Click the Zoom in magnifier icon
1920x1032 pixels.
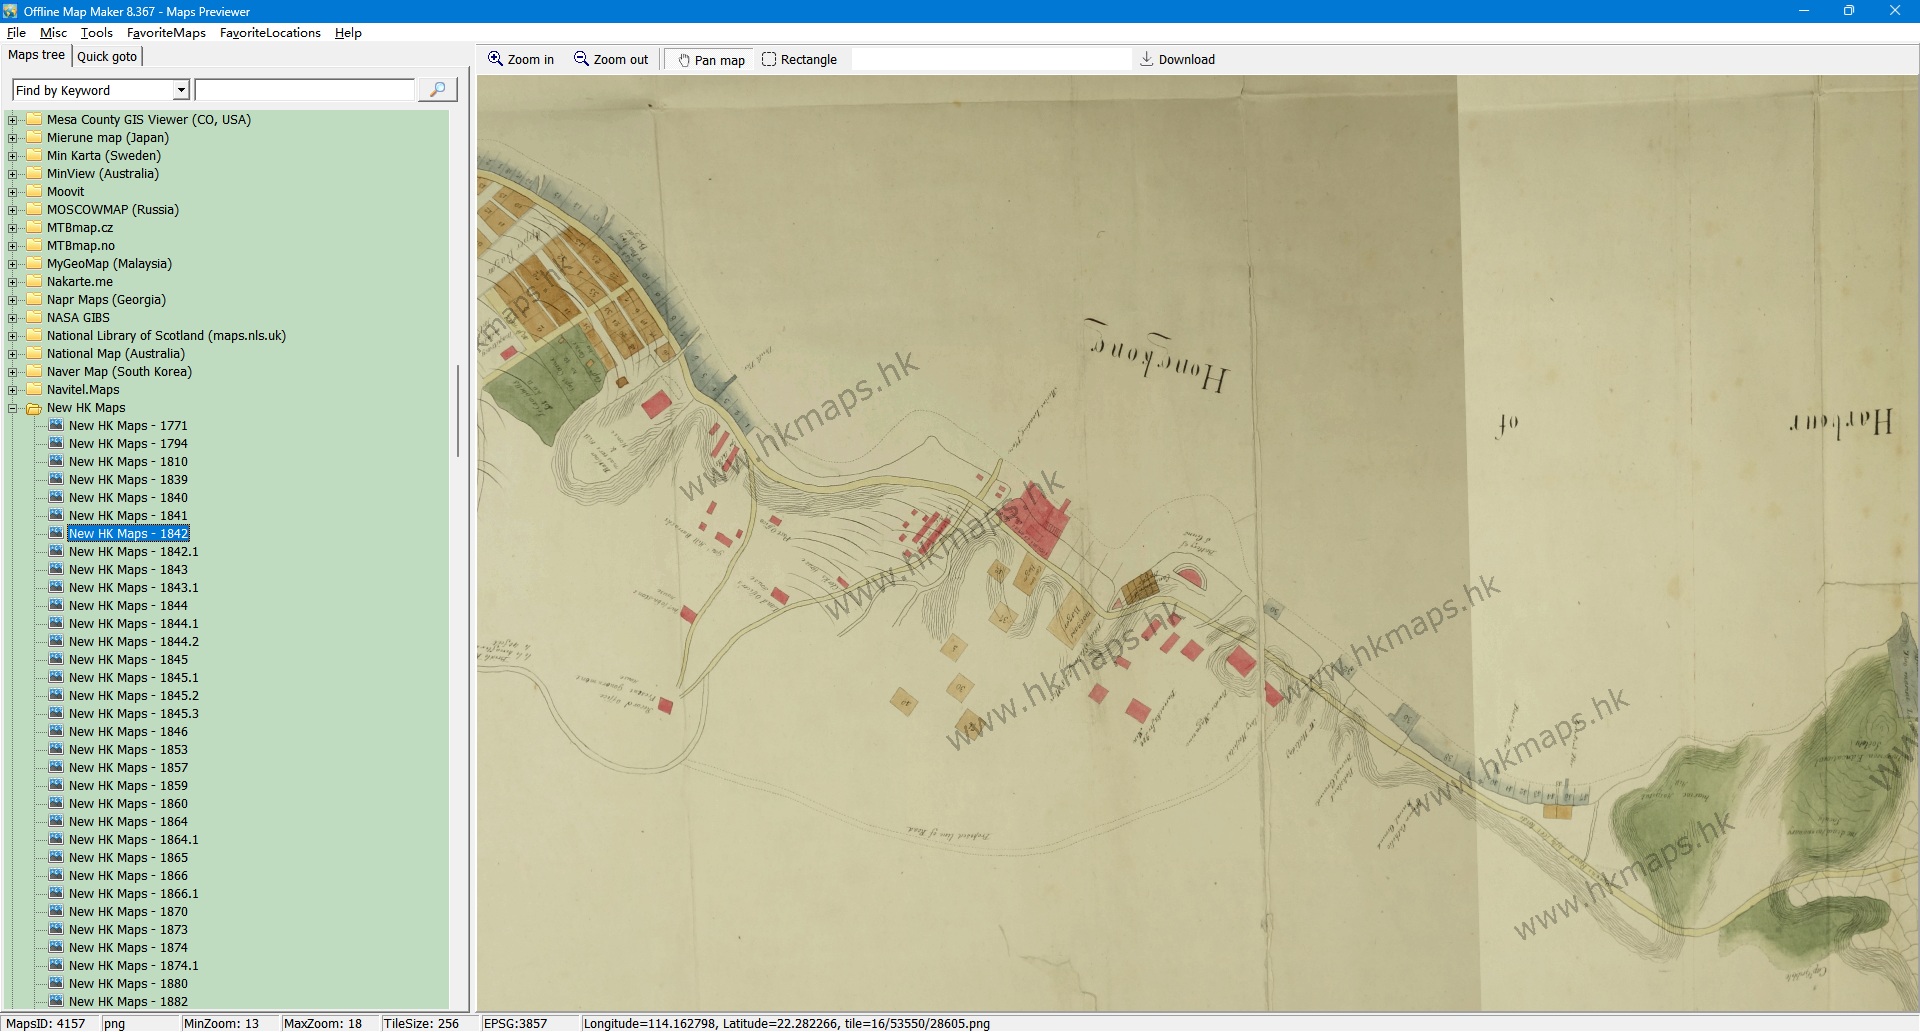495,59
